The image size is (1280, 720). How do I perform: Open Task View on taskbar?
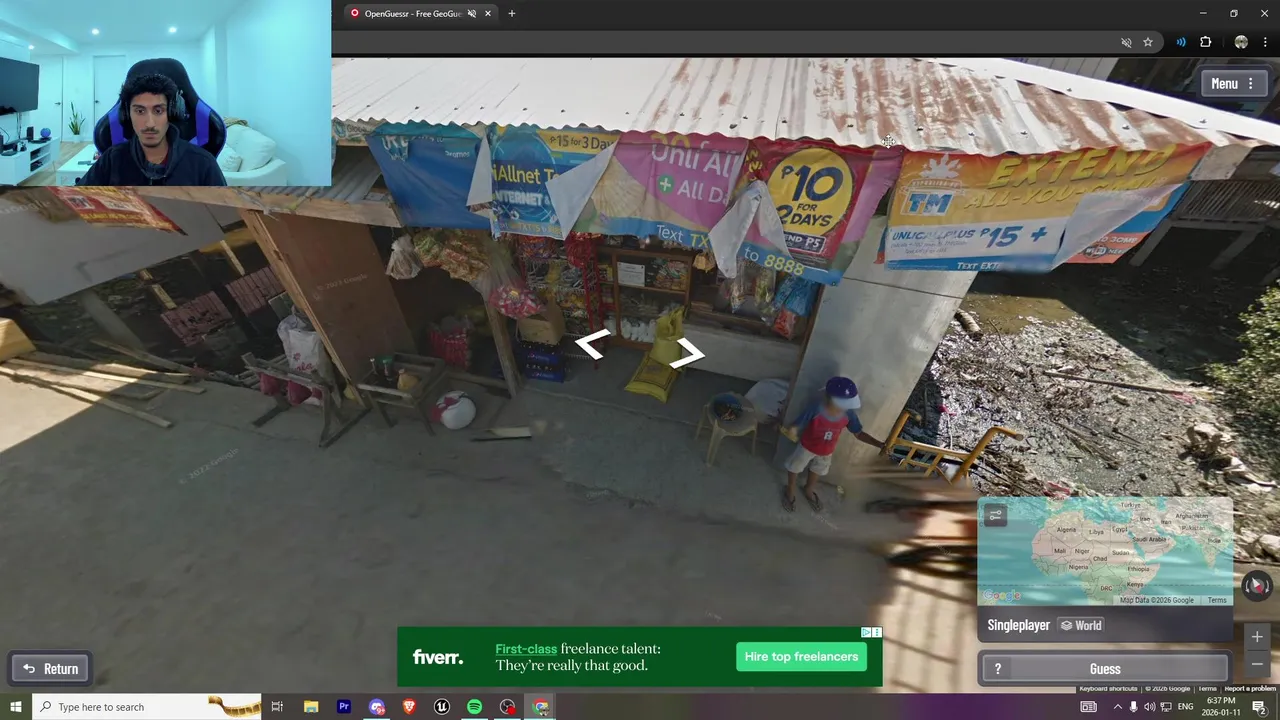click(277, 707)
